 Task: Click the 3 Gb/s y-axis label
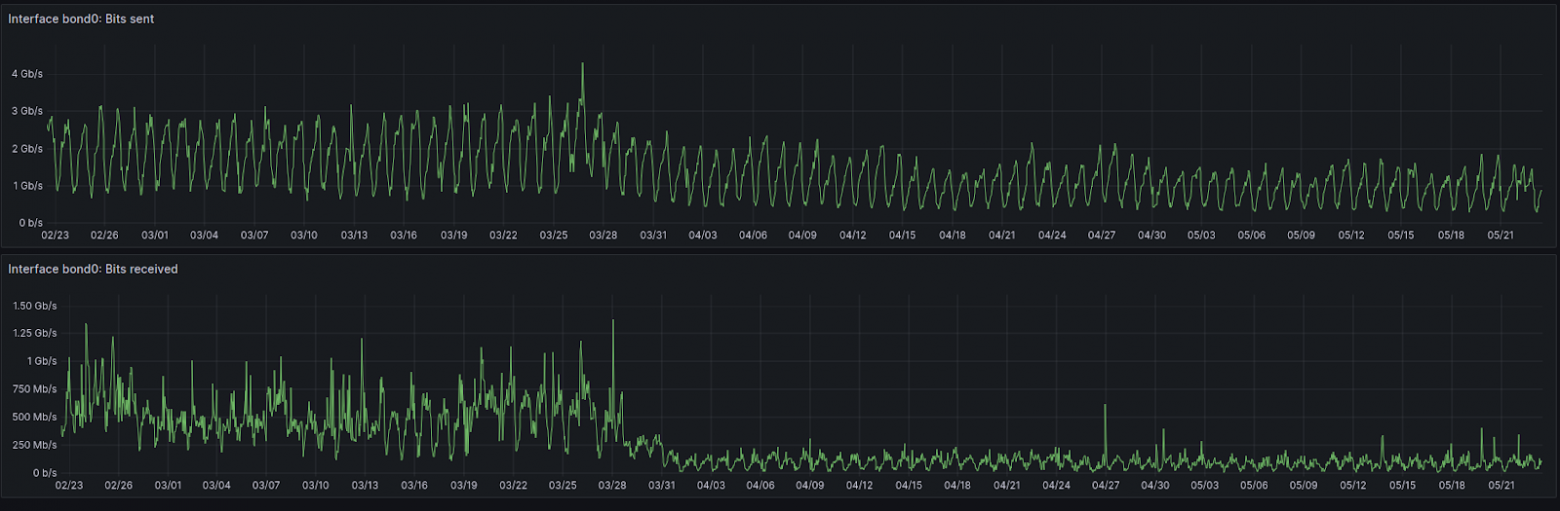26,111
